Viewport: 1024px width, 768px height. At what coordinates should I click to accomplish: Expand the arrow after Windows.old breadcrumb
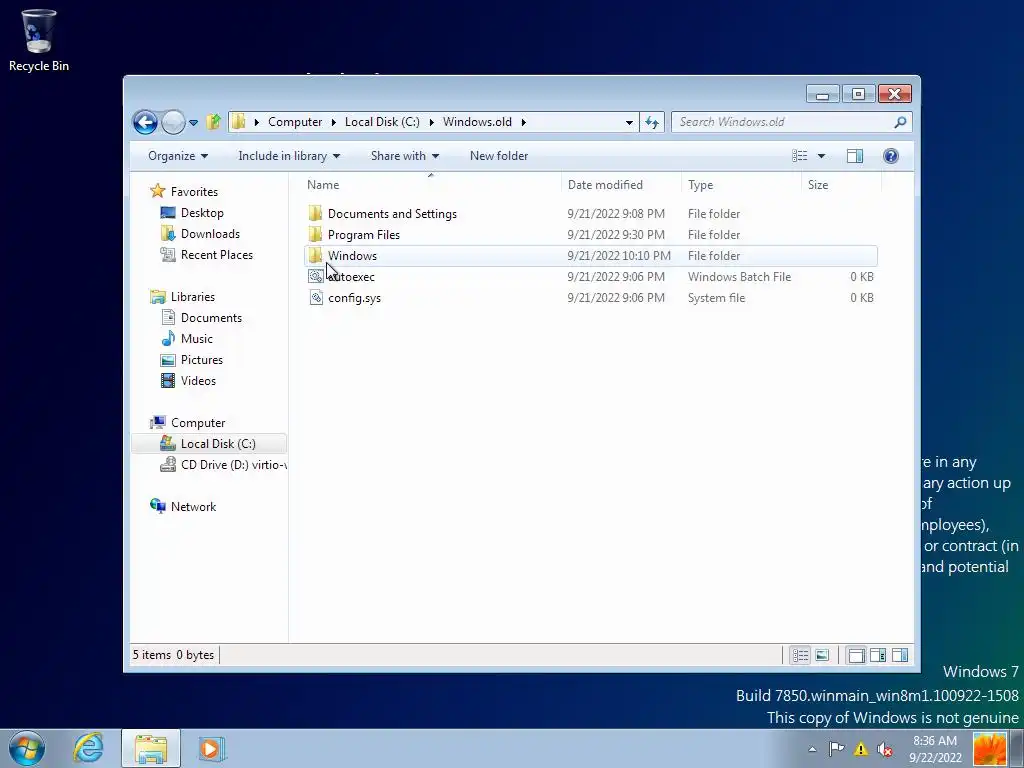pyautogui.click(x=524, y=122)
